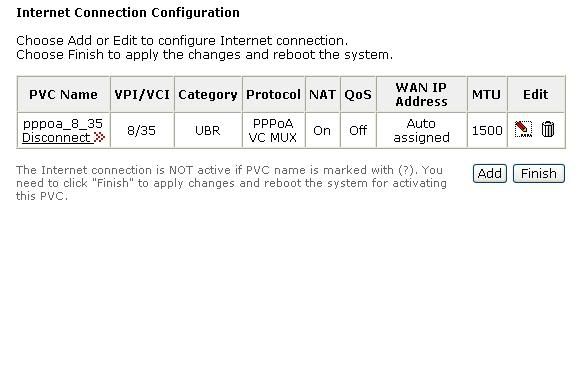
Task: Delete the pppoa_8_35 PVC with trash icon
Action: tap(548, 129)
